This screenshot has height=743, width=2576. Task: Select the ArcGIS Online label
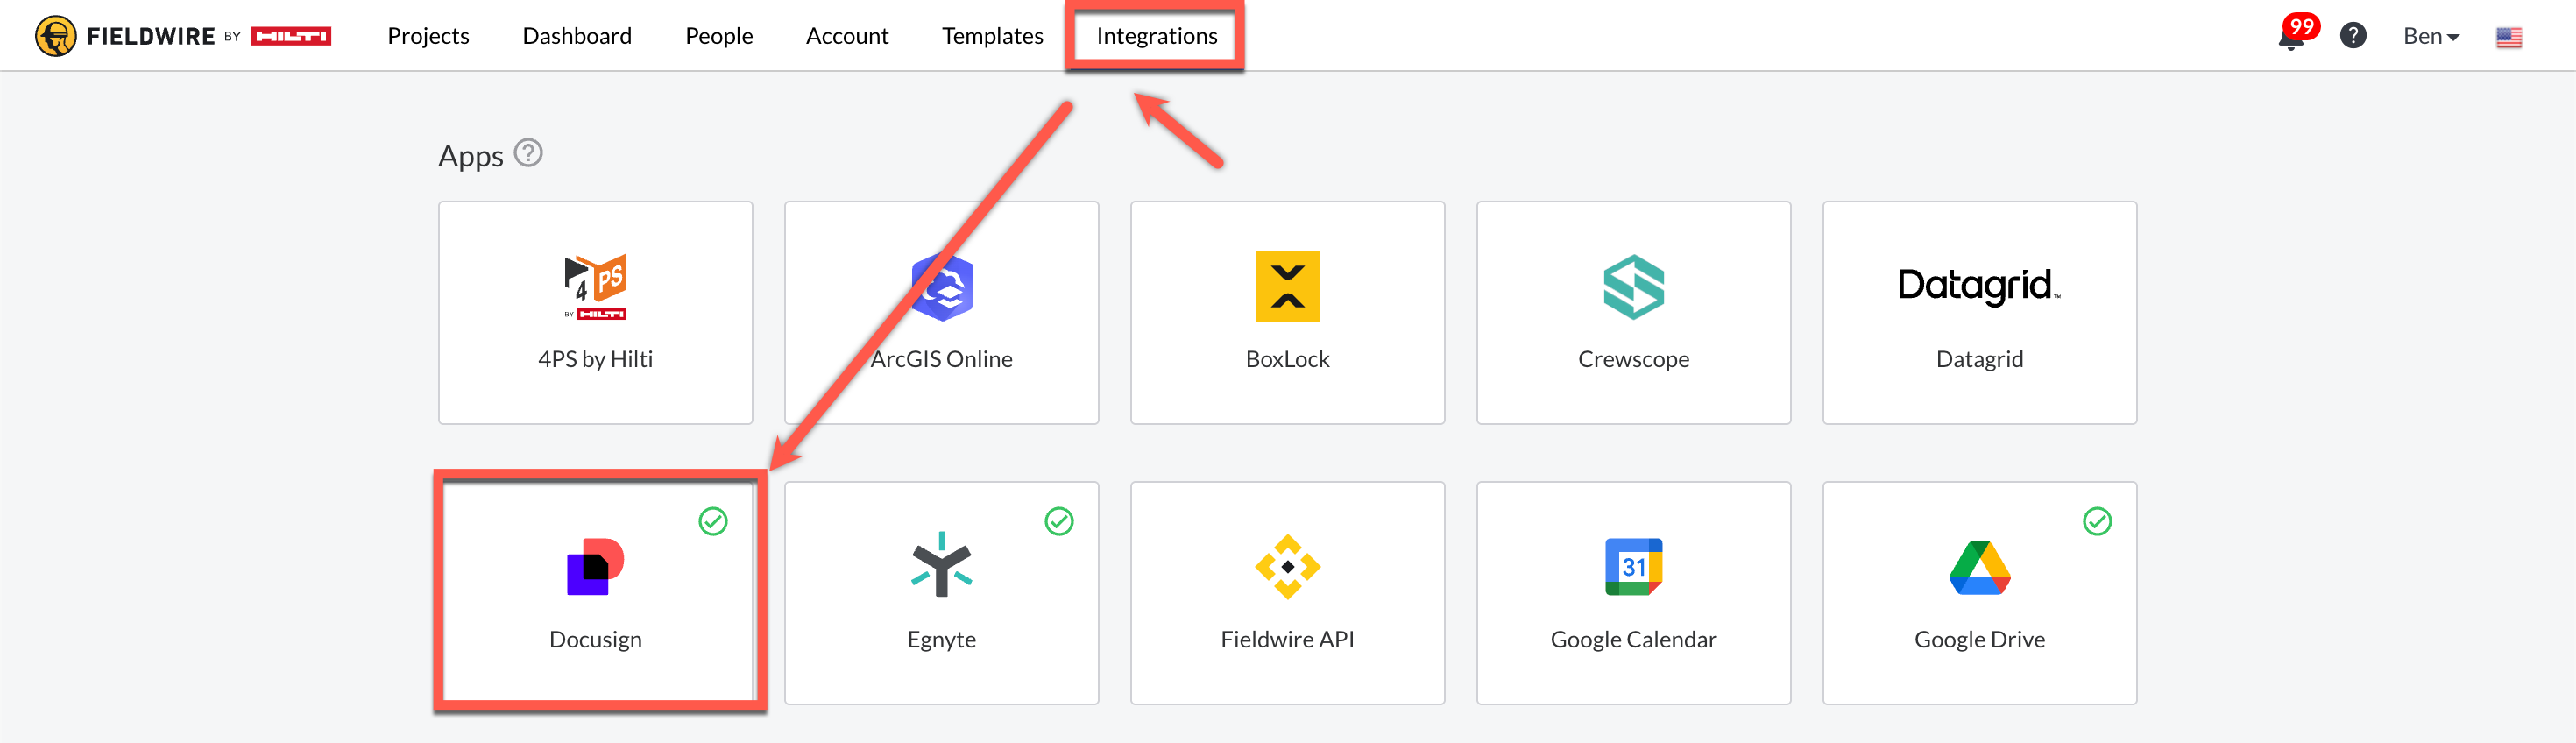941,359
